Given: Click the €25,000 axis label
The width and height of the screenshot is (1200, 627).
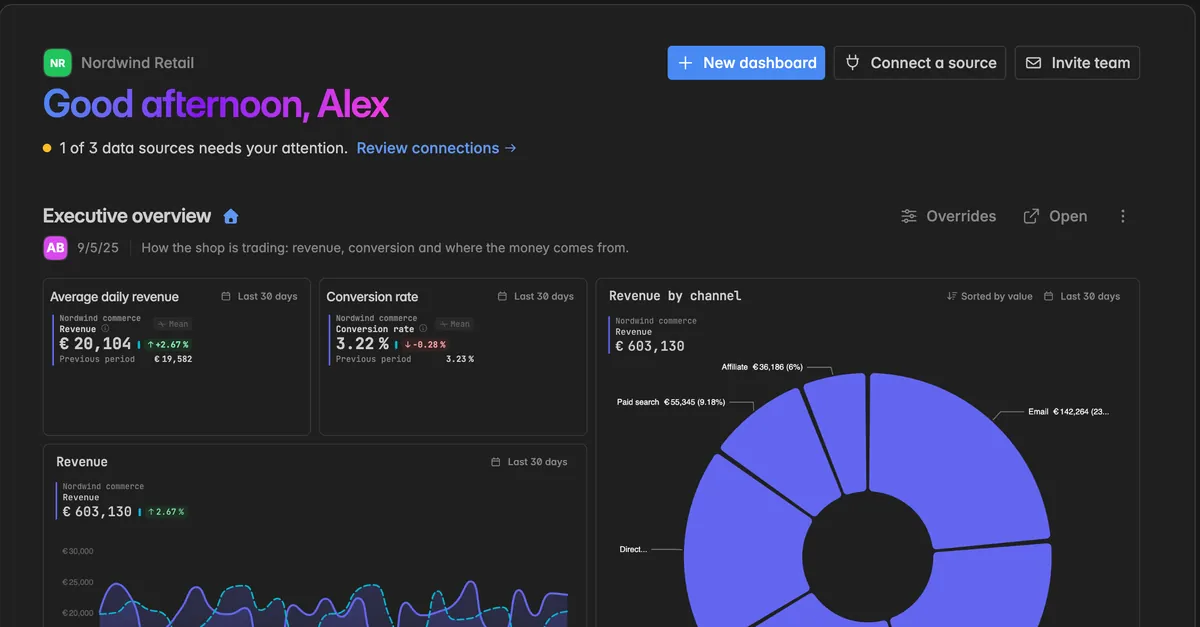Looking at the screenshot, I should 77,582.
